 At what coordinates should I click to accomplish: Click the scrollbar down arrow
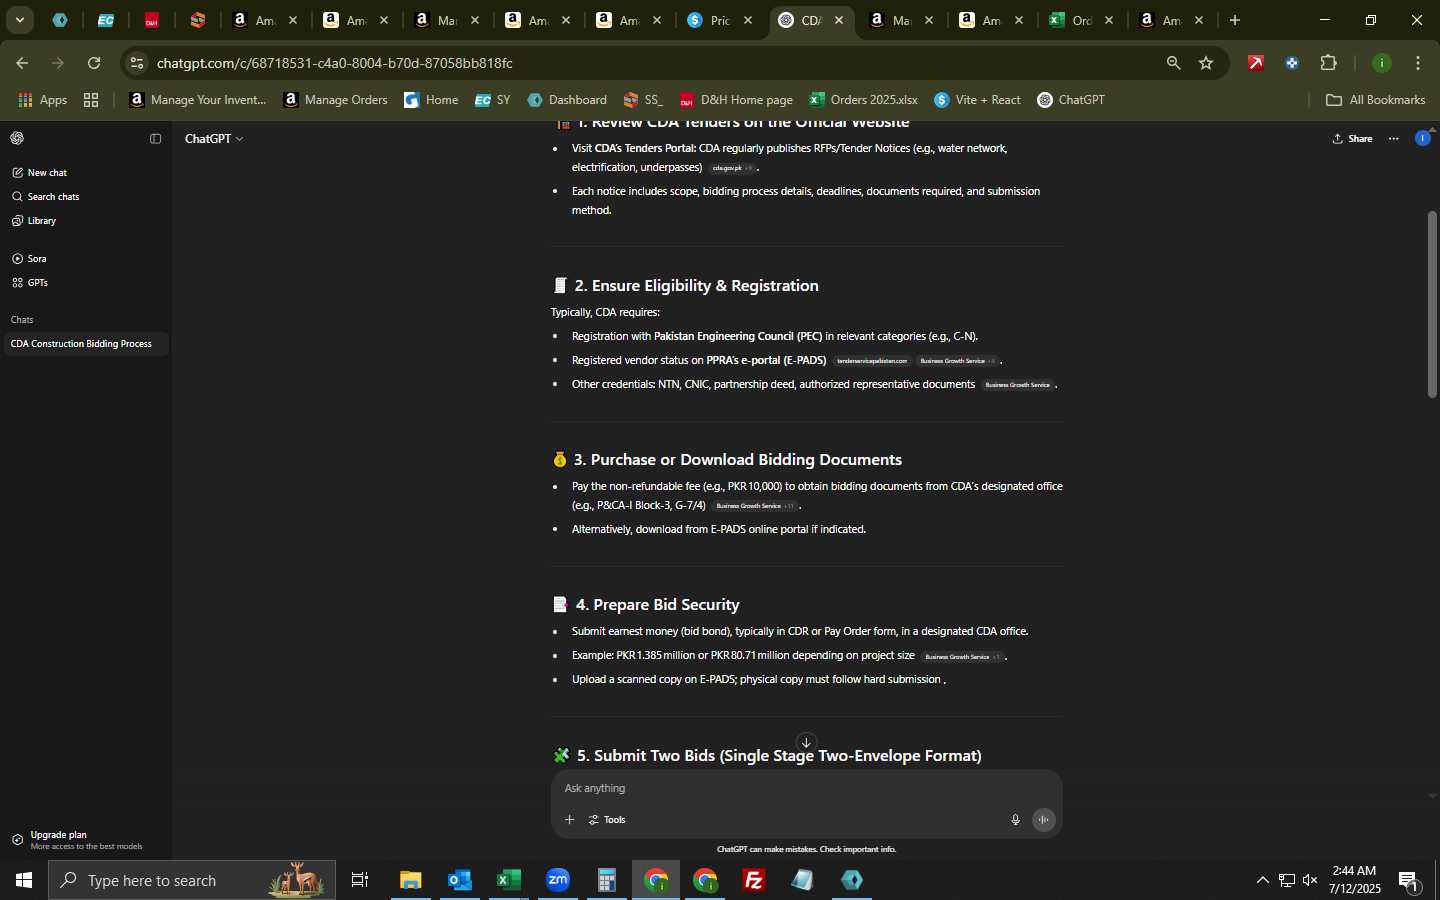tap(1432, 796)
